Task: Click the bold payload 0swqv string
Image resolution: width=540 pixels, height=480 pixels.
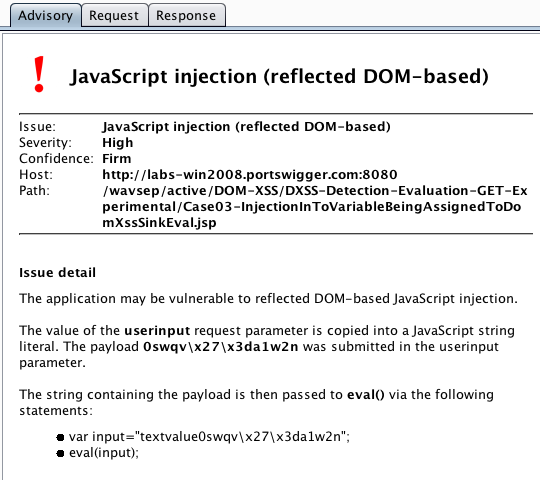Action: tap(221, 346)
